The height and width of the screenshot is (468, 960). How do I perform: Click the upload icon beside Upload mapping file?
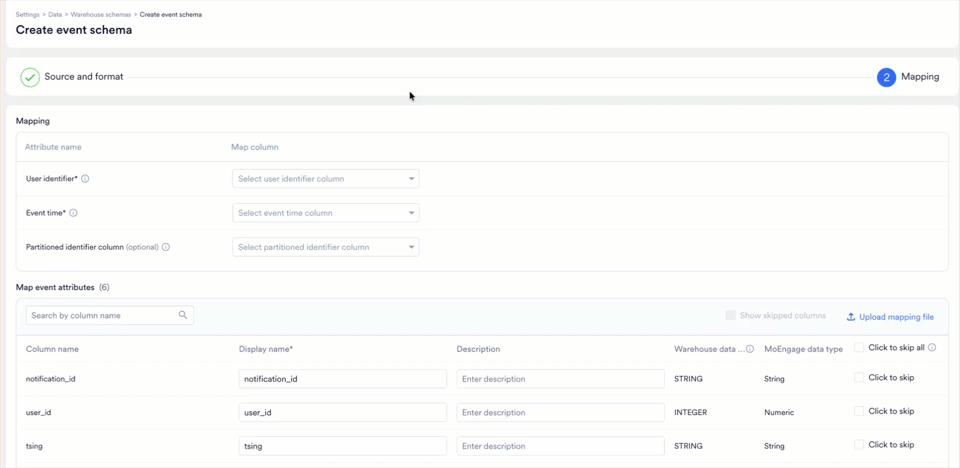(850, 317)
